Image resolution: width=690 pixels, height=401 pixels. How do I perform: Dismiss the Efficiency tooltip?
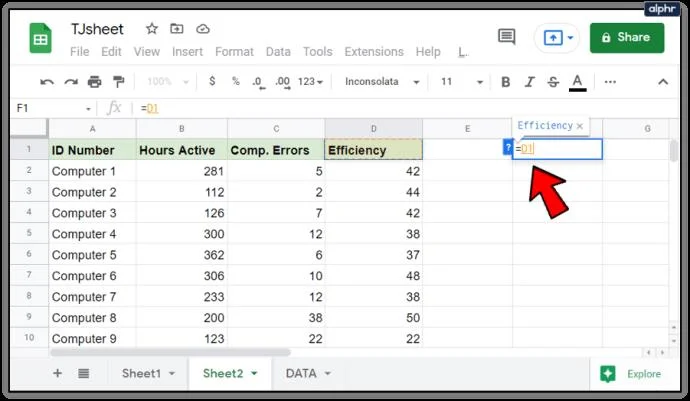click(580, 126)
